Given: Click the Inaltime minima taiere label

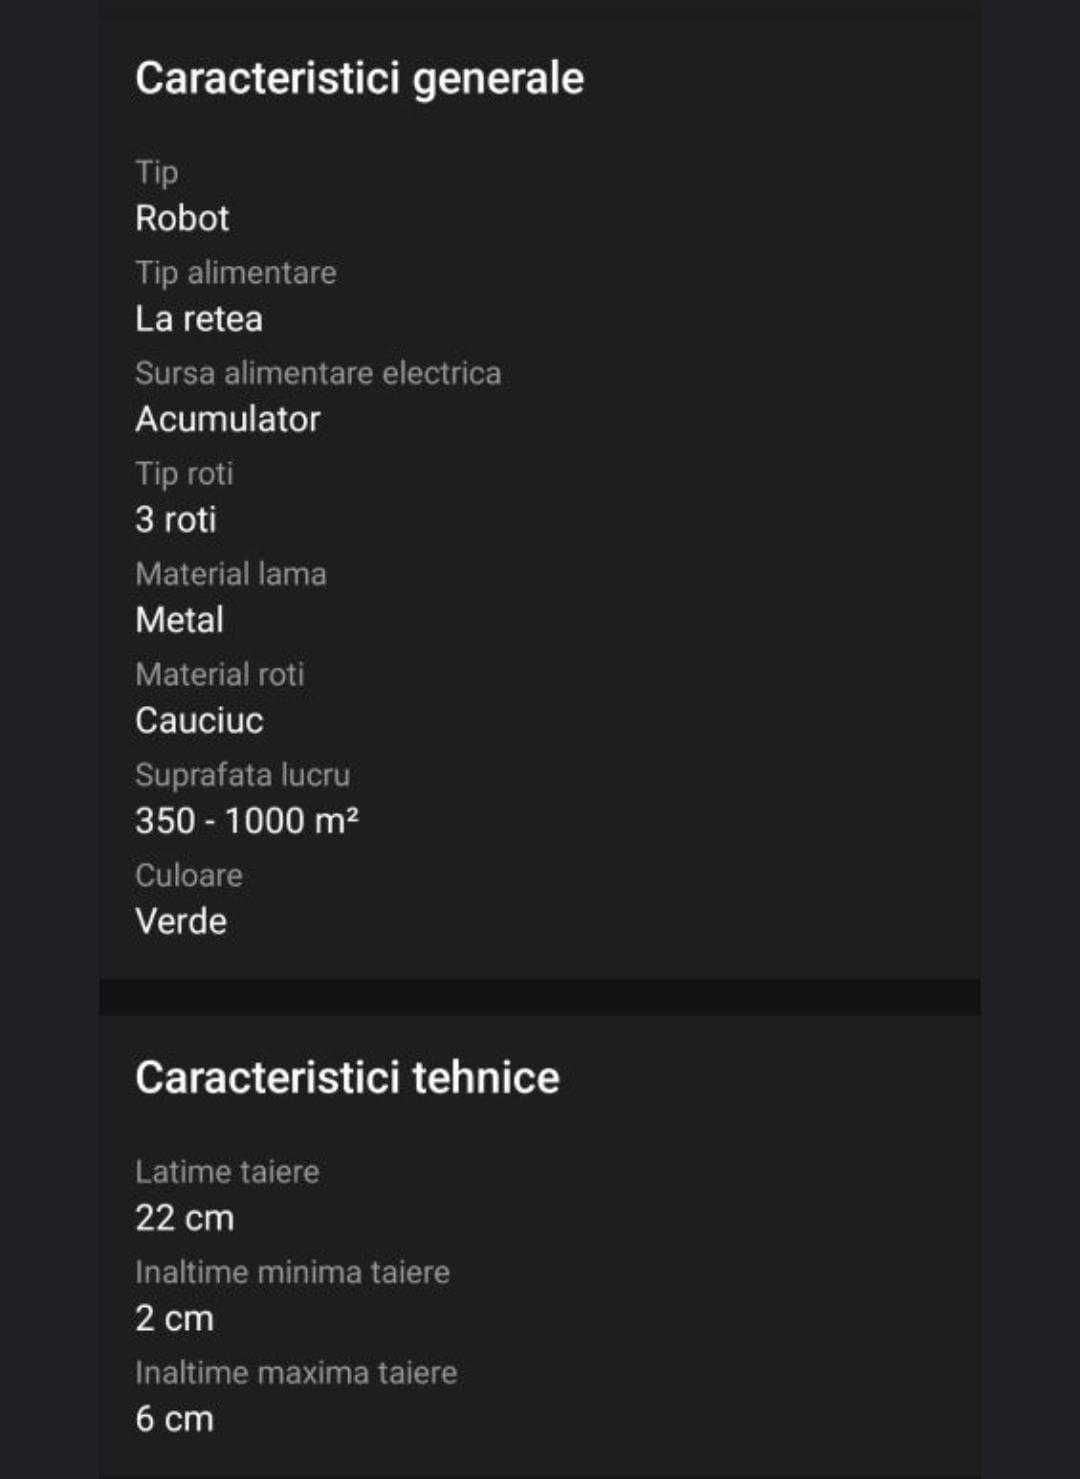Looking at the screenshot, I should pos(292,1272).
